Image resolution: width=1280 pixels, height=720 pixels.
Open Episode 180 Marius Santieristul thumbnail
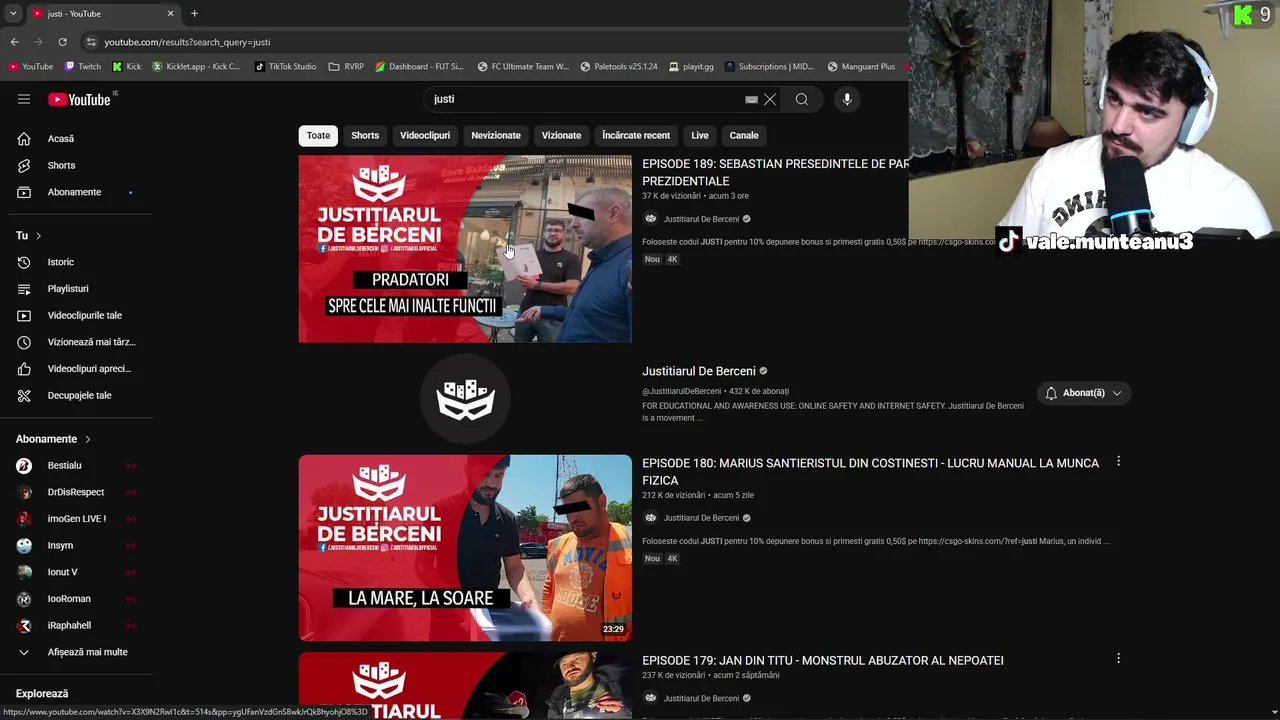(x=465, y=548)
